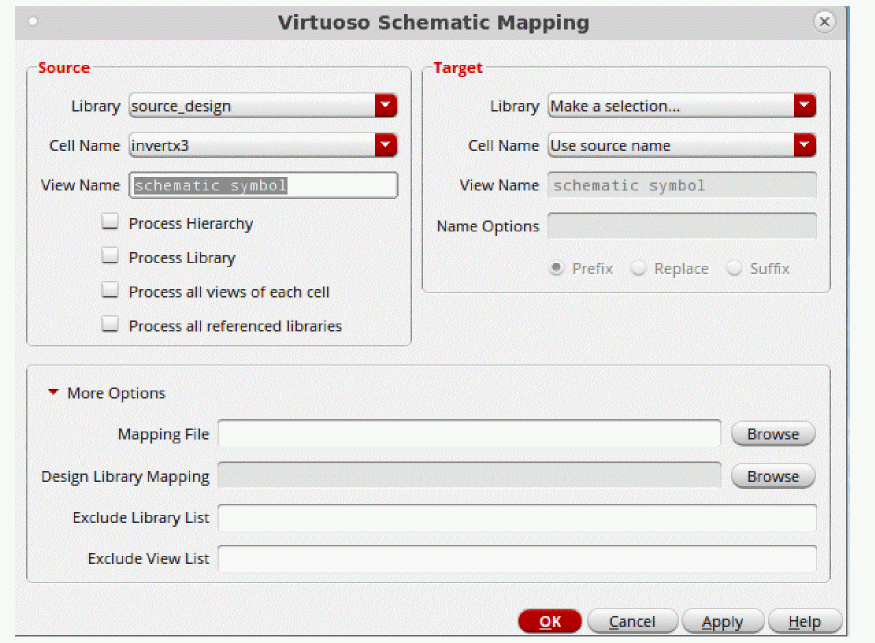
Task: Browse for Design Library Mapping
Action: point(773,476)
